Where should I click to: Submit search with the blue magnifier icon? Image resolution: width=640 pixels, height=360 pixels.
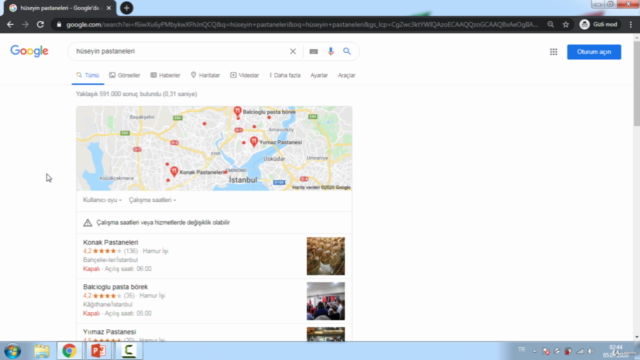pos(347,51)
